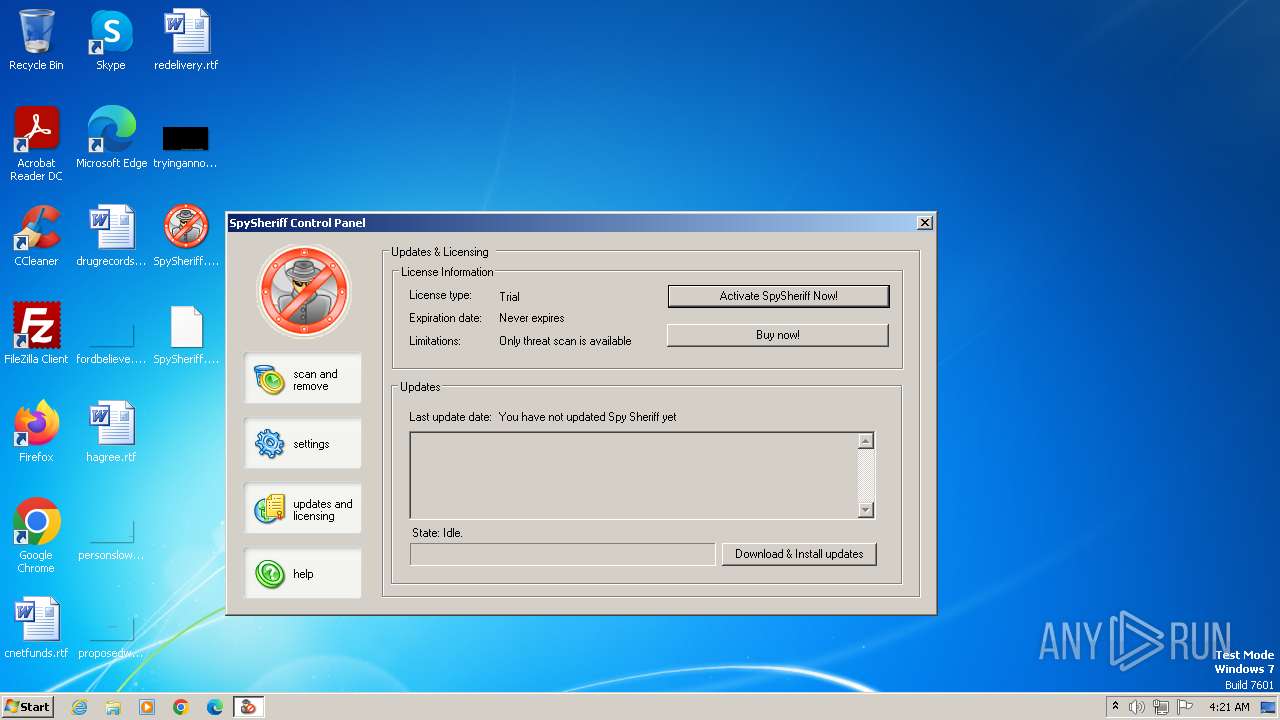1280x720 pixels.
Task: Click the 'Never expires' expiration date text
Action: 532,318
